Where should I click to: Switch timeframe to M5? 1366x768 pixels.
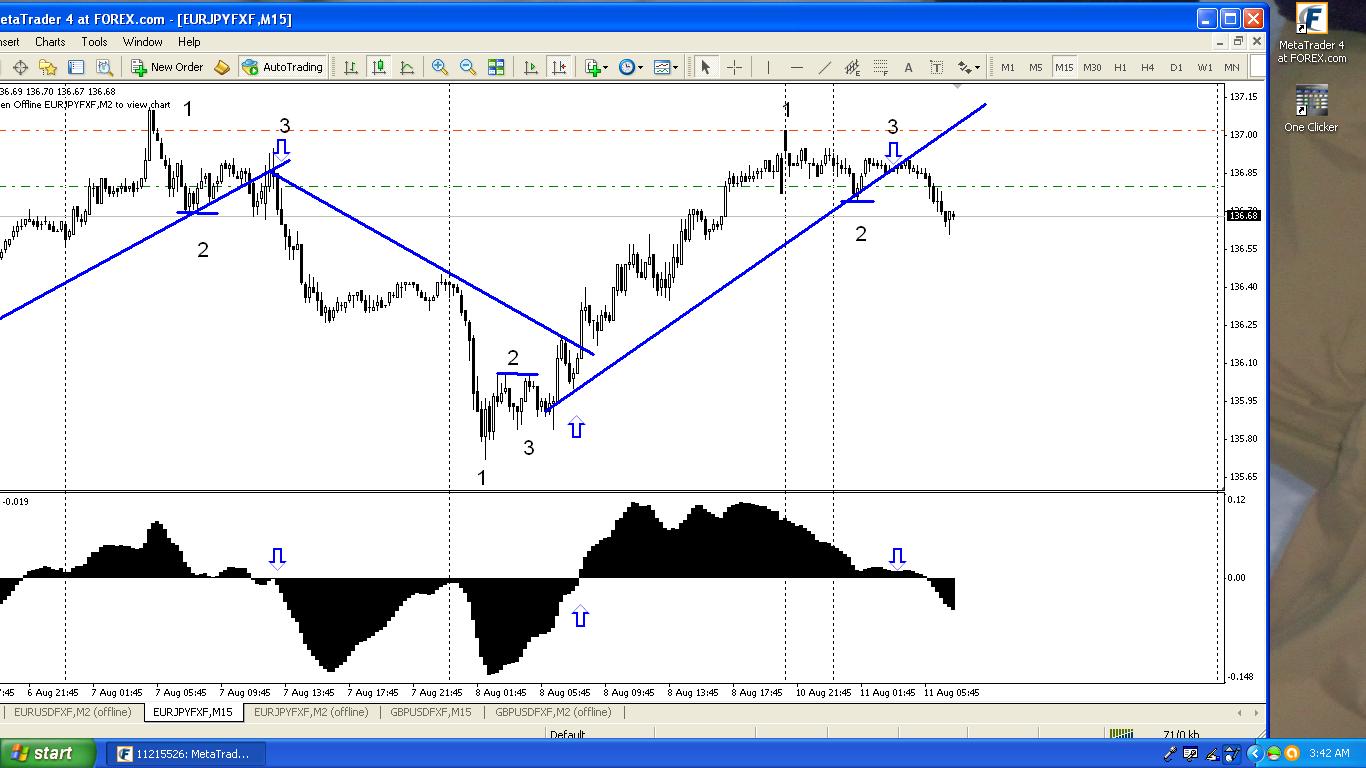(1036, 67)
